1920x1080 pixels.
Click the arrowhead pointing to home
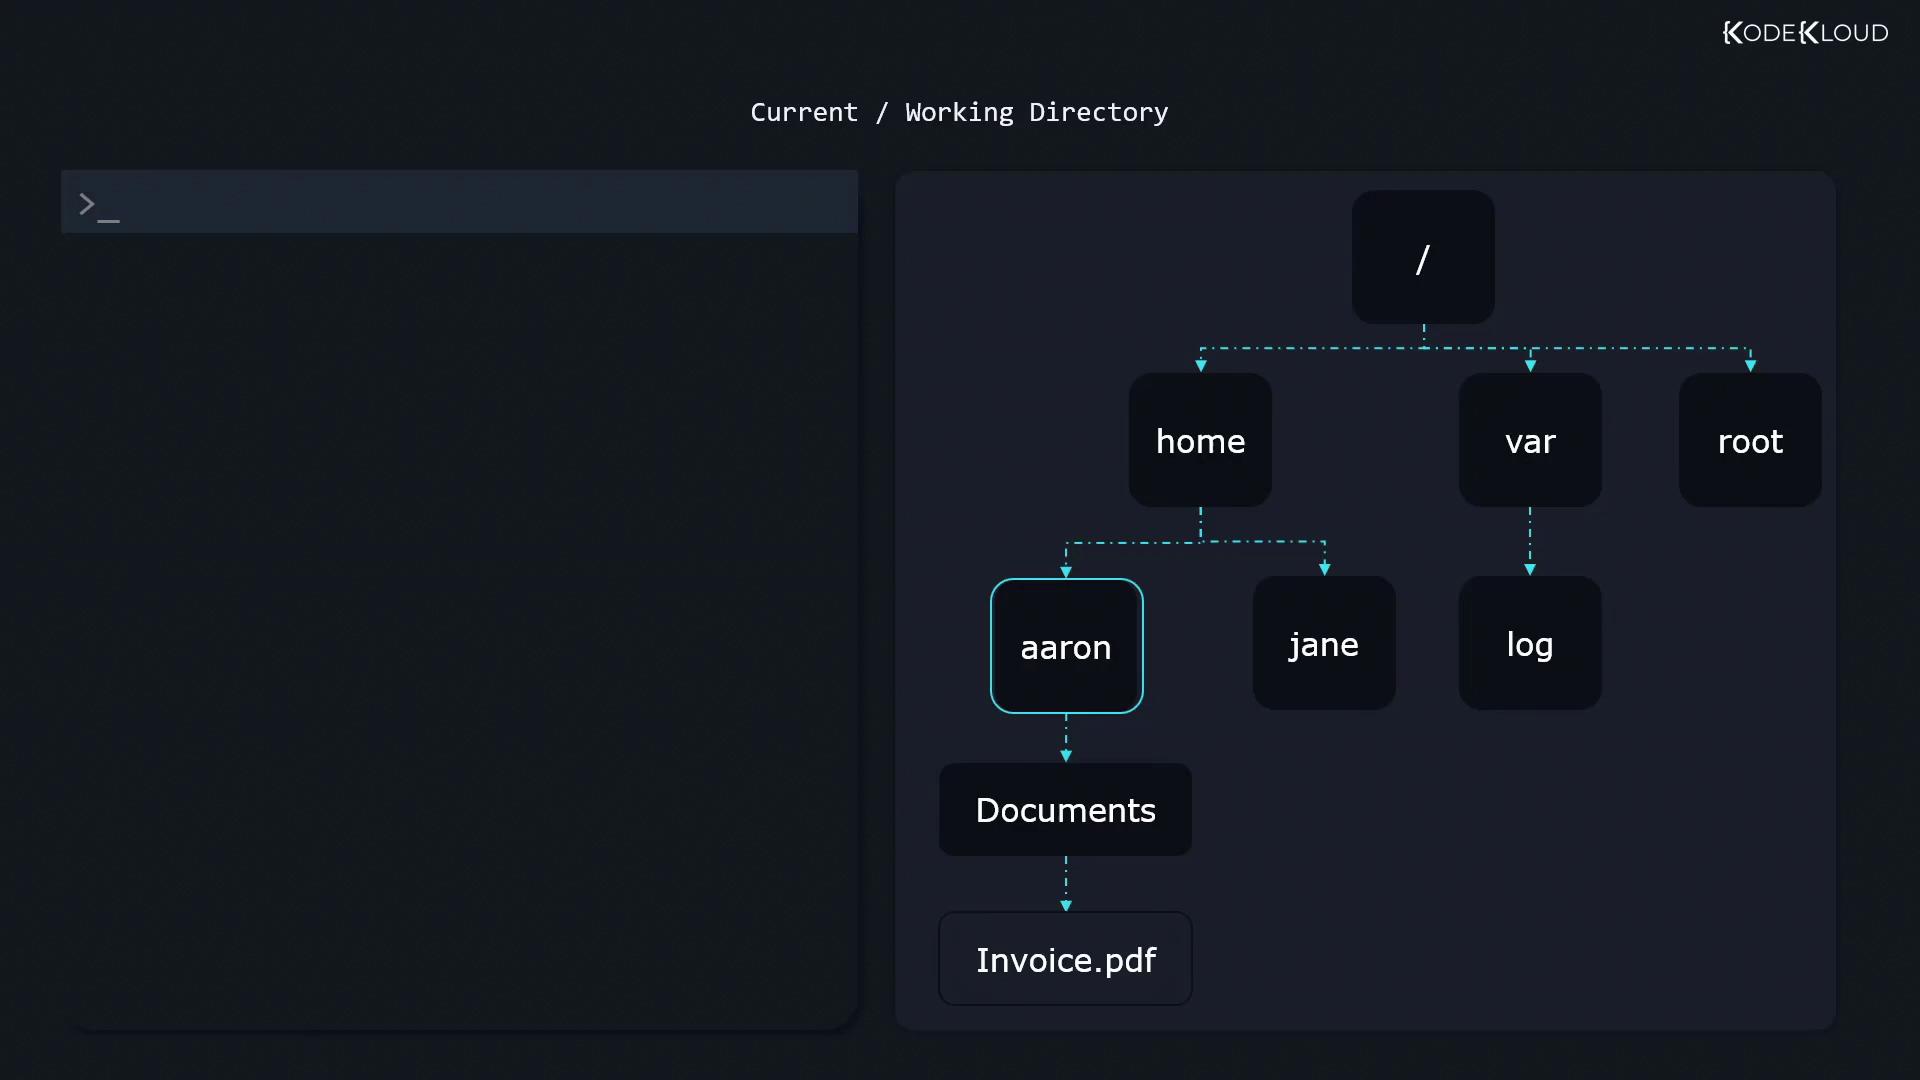click(x=1201, y=366)
